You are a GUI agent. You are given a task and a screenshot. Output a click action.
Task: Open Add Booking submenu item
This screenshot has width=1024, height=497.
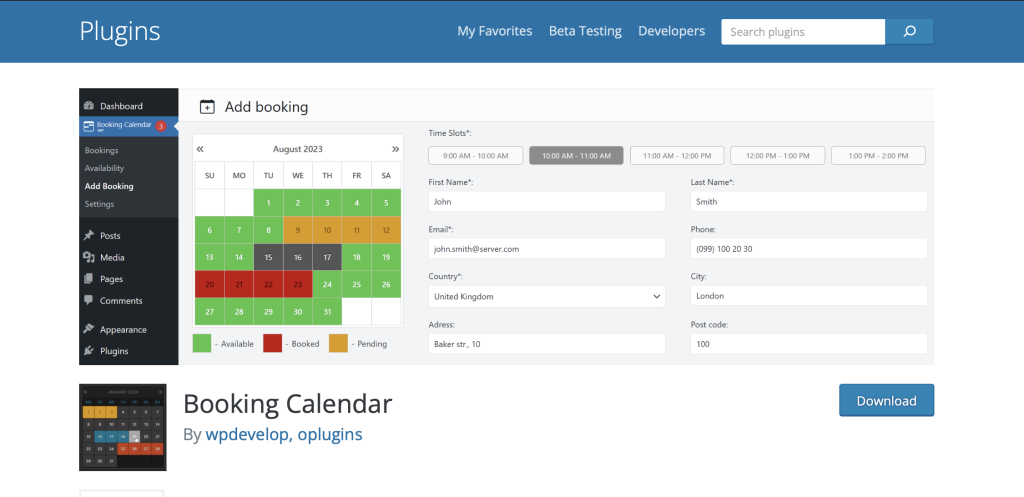click(x=109, y=186)
